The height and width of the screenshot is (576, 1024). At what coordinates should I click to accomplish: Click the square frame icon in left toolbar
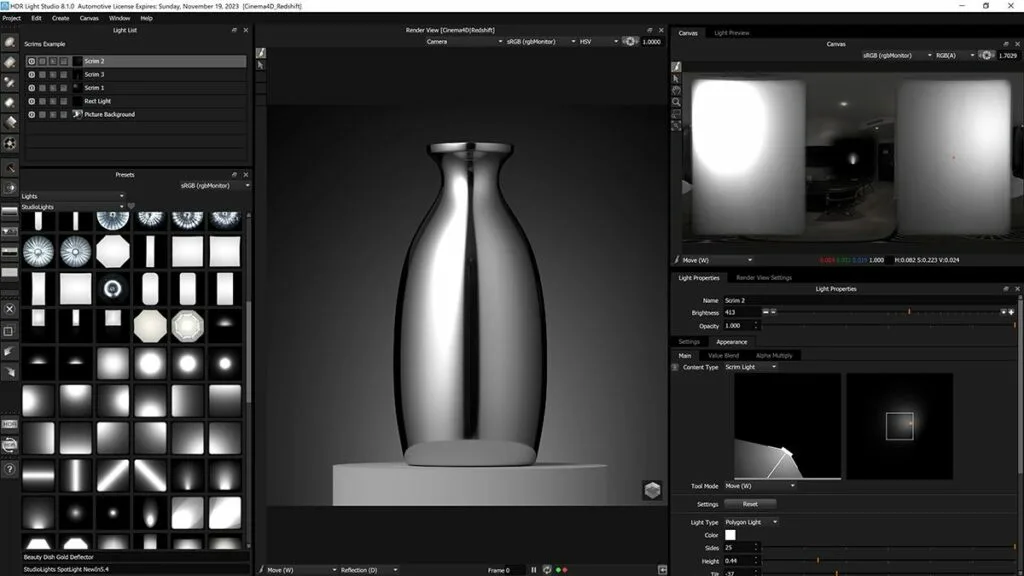10,331
